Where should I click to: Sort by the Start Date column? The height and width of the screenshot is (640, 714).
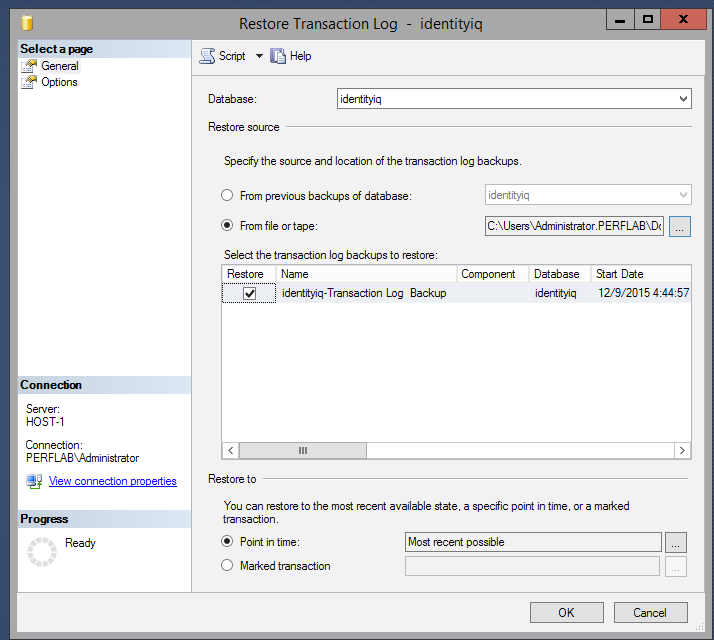pos(641,274)
